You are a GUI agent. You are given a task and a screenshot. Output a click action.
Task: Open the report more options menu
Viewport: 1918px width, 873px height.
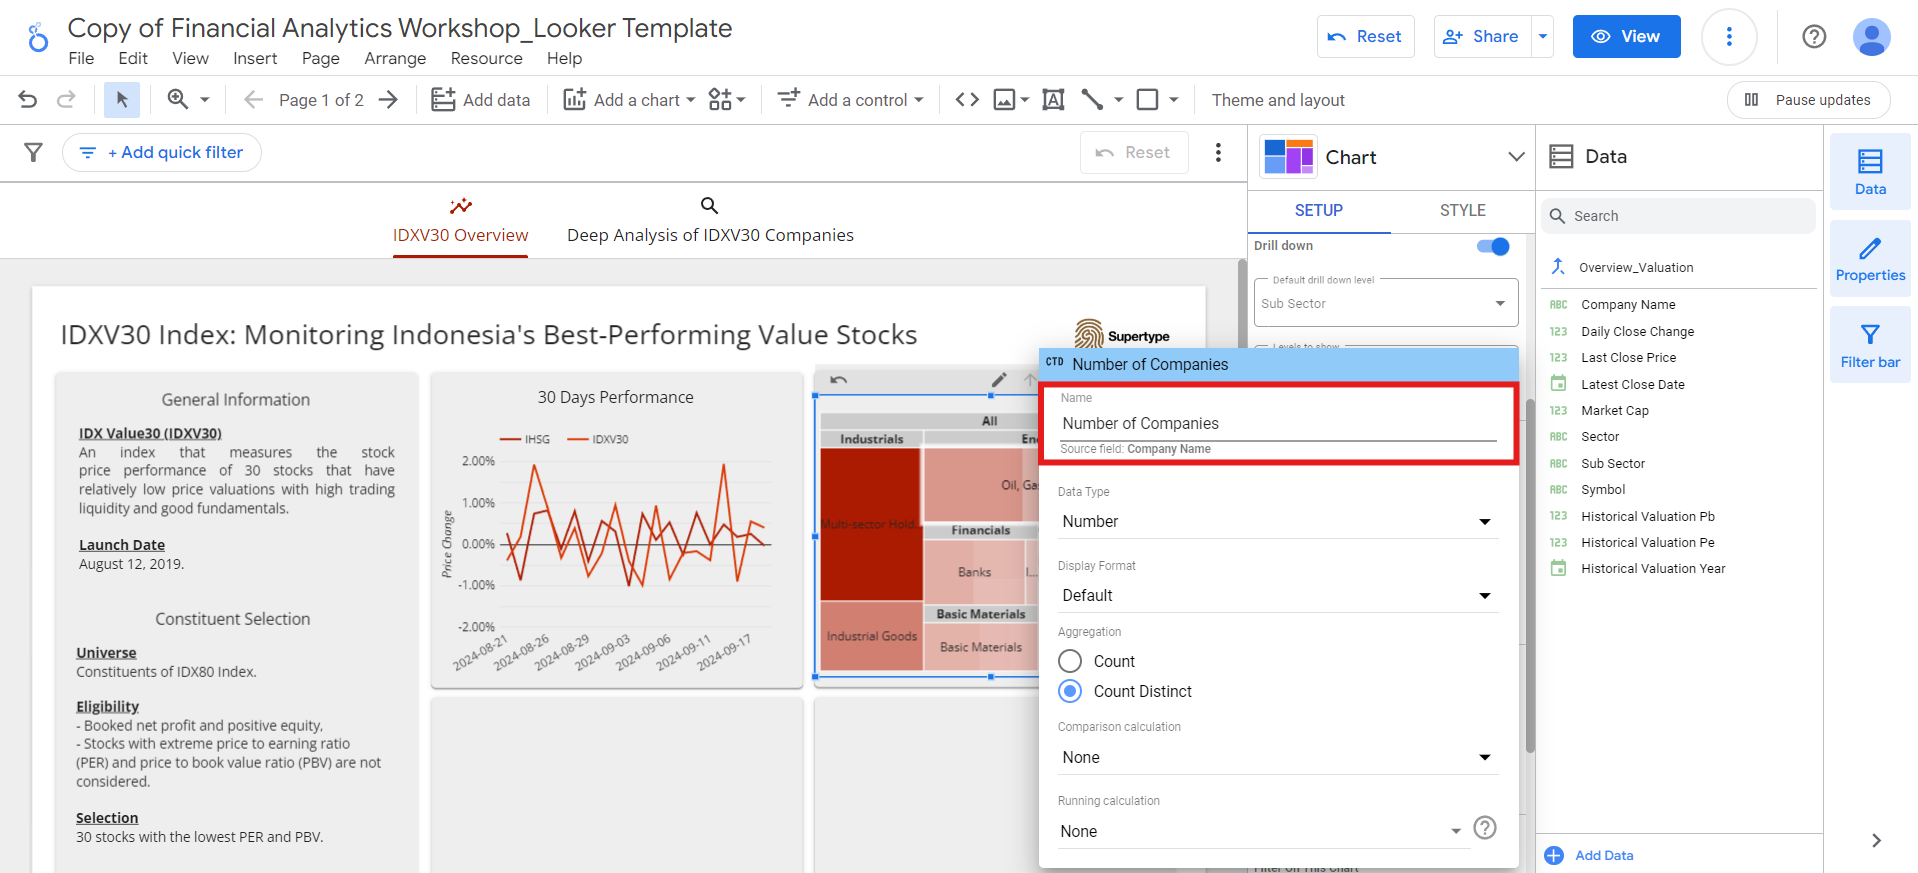1729,37
